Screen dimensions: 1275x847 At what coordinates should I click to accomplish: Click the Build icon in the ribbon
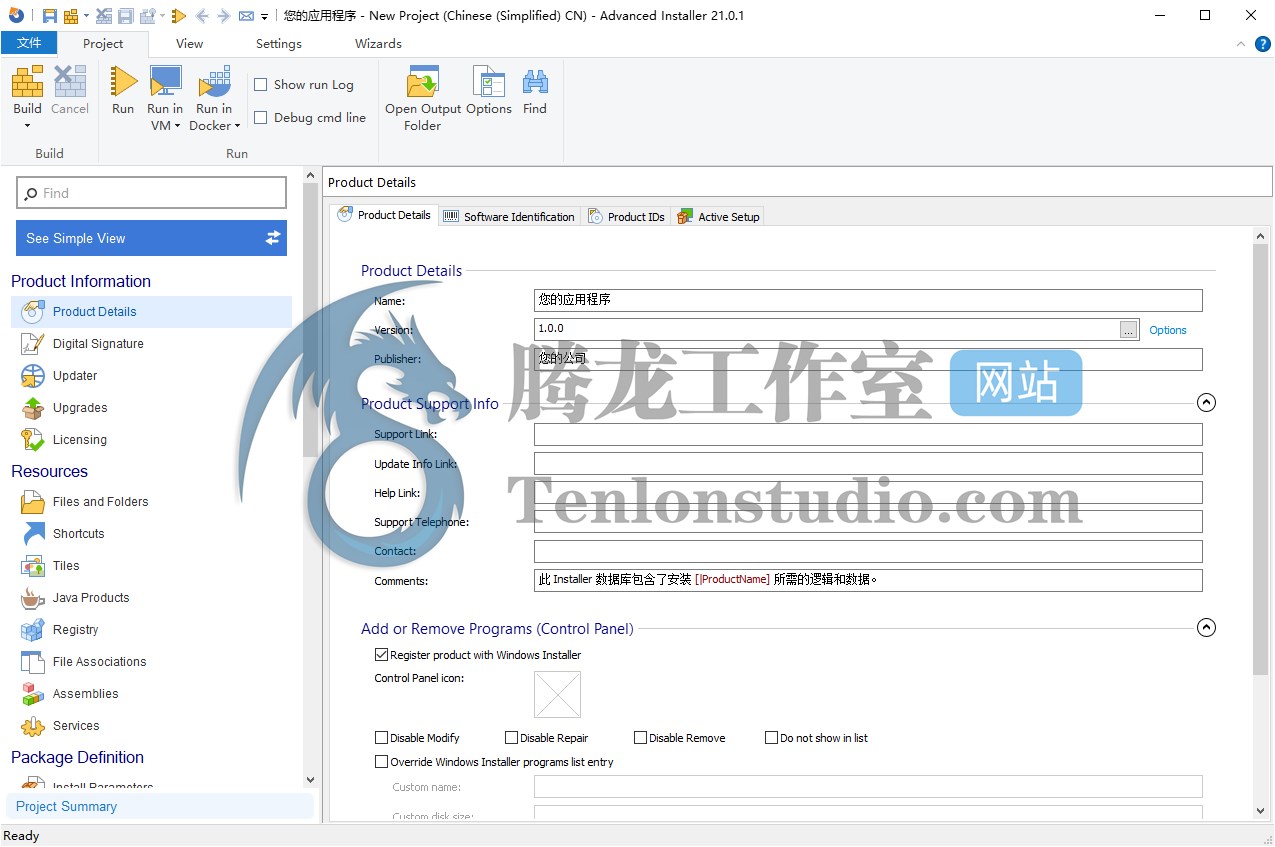point(27,82)
